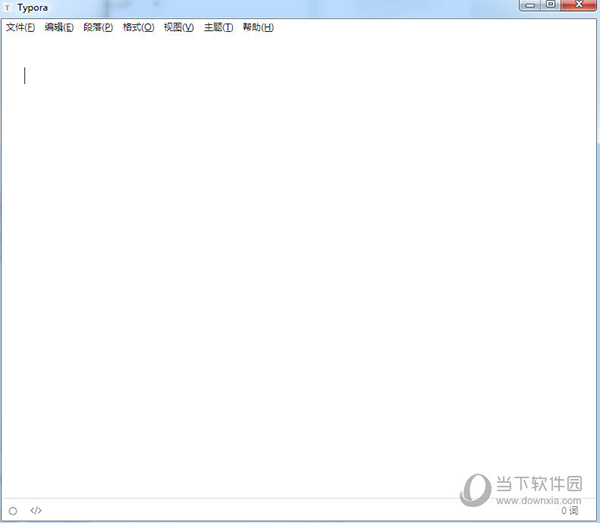This screenshot has height=523, width=600.
Task: Open the 帮助(H) menu
Action: (258, 27)
